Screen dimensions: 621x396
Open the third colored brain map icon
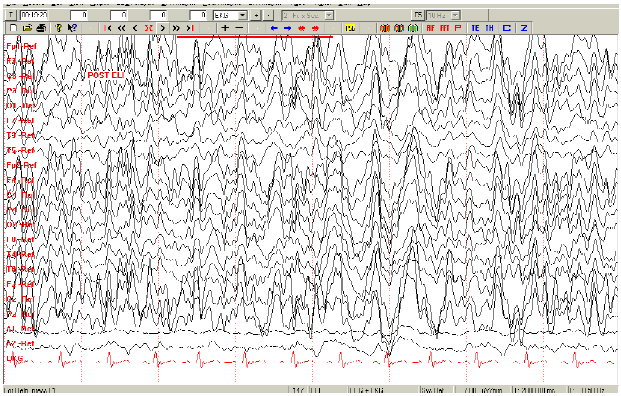(413, 28)
